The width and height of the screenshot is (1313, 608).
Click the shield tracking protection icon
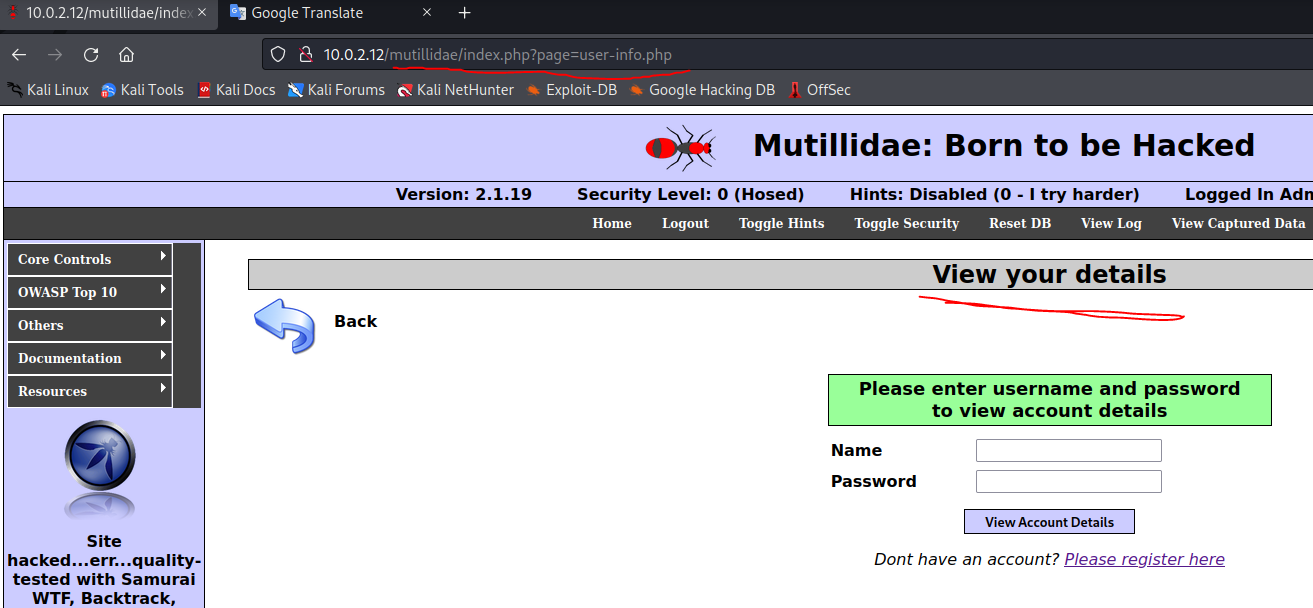[279, 55]
